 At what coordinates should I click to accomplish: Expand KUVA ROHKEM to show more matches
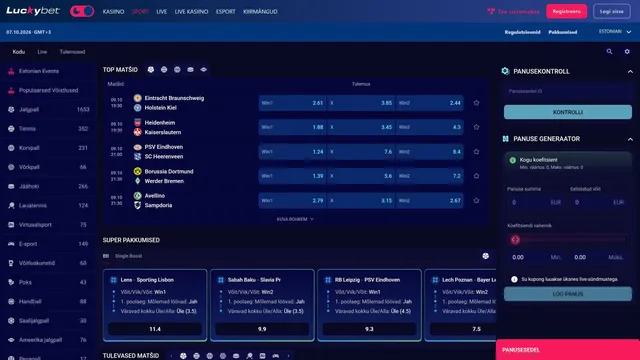295,219
